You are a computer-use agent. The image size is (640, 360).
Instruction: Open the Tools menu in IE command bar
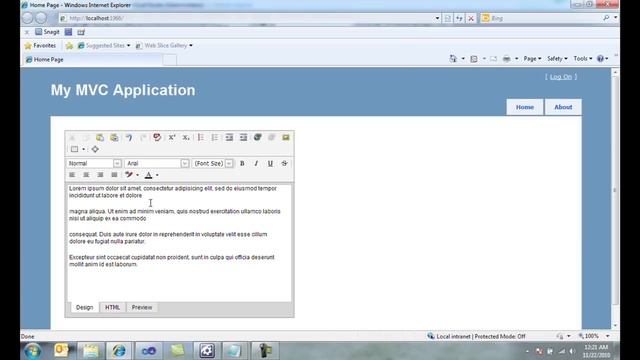point(582,59)
